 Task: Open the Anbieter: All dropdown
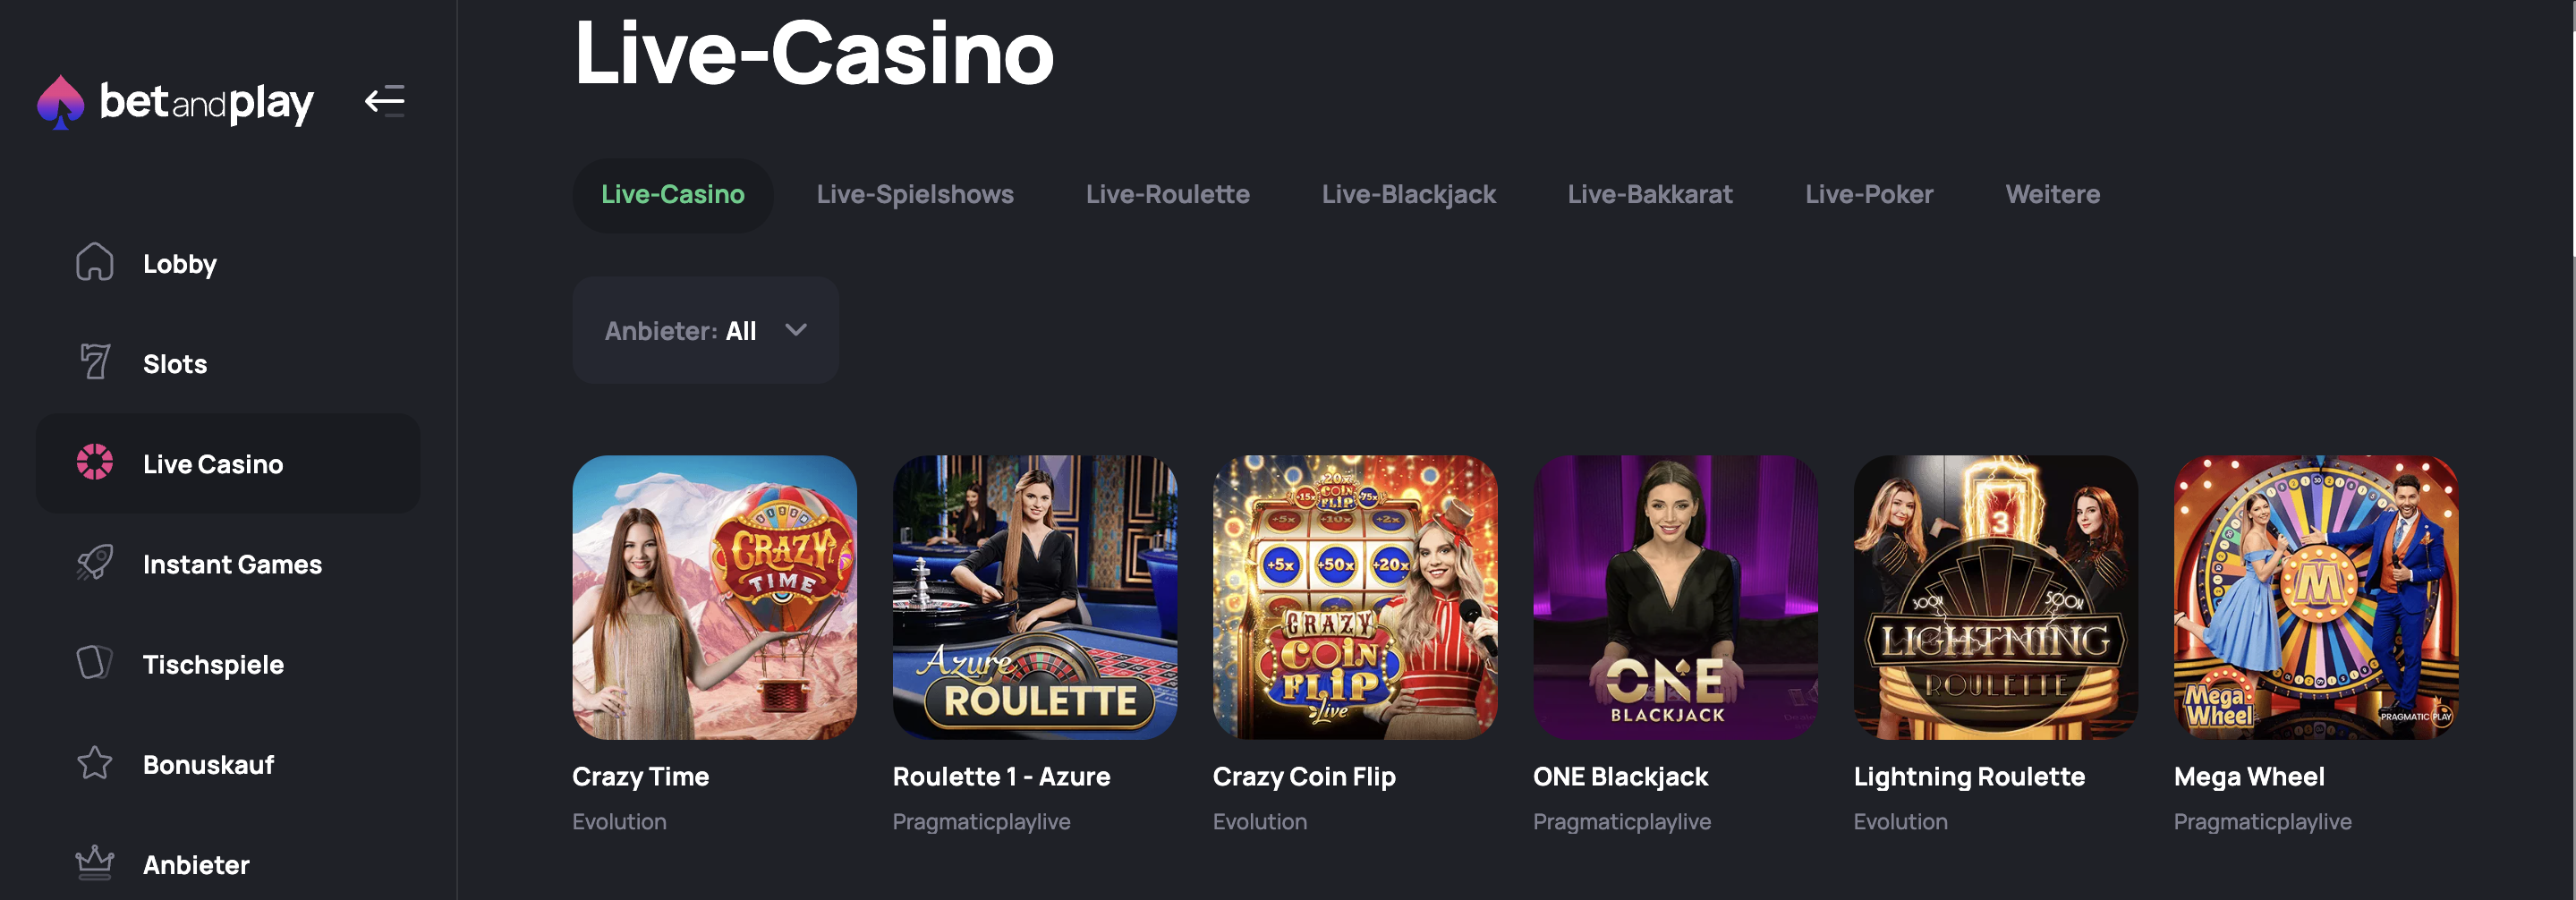click(705, 331)
